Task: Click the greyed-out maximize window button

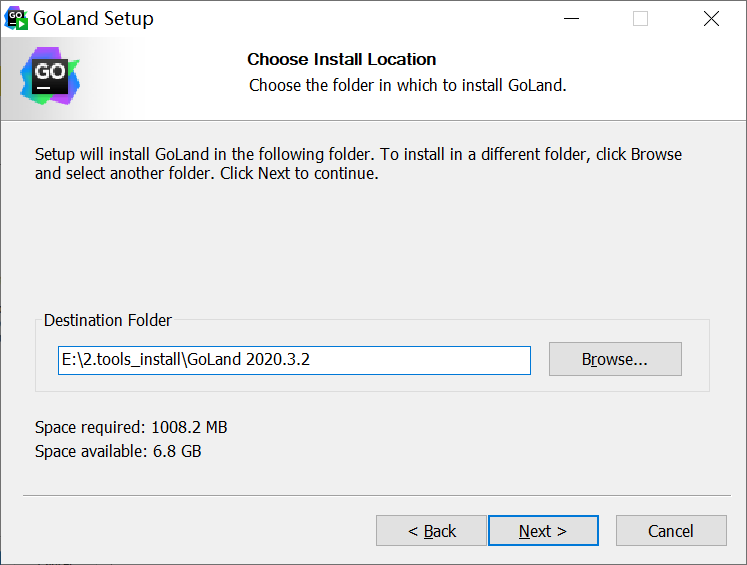Action: (640, 18)
